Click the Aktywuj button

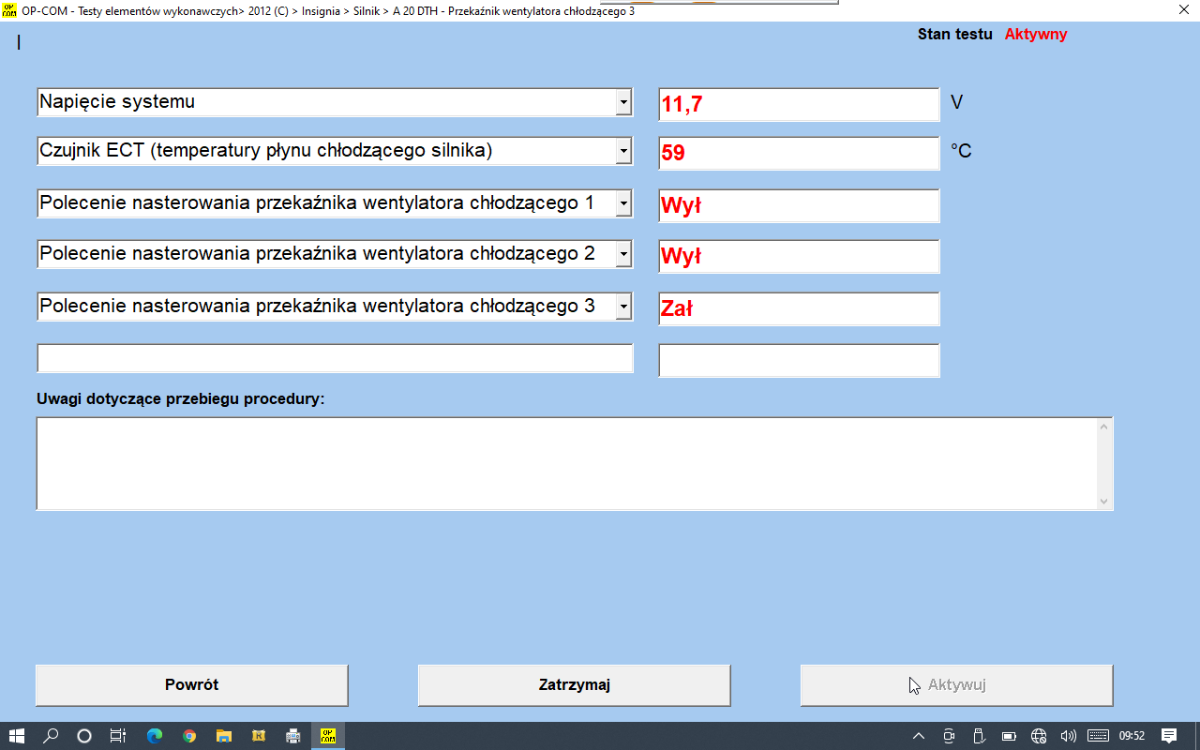coord(956,685)
